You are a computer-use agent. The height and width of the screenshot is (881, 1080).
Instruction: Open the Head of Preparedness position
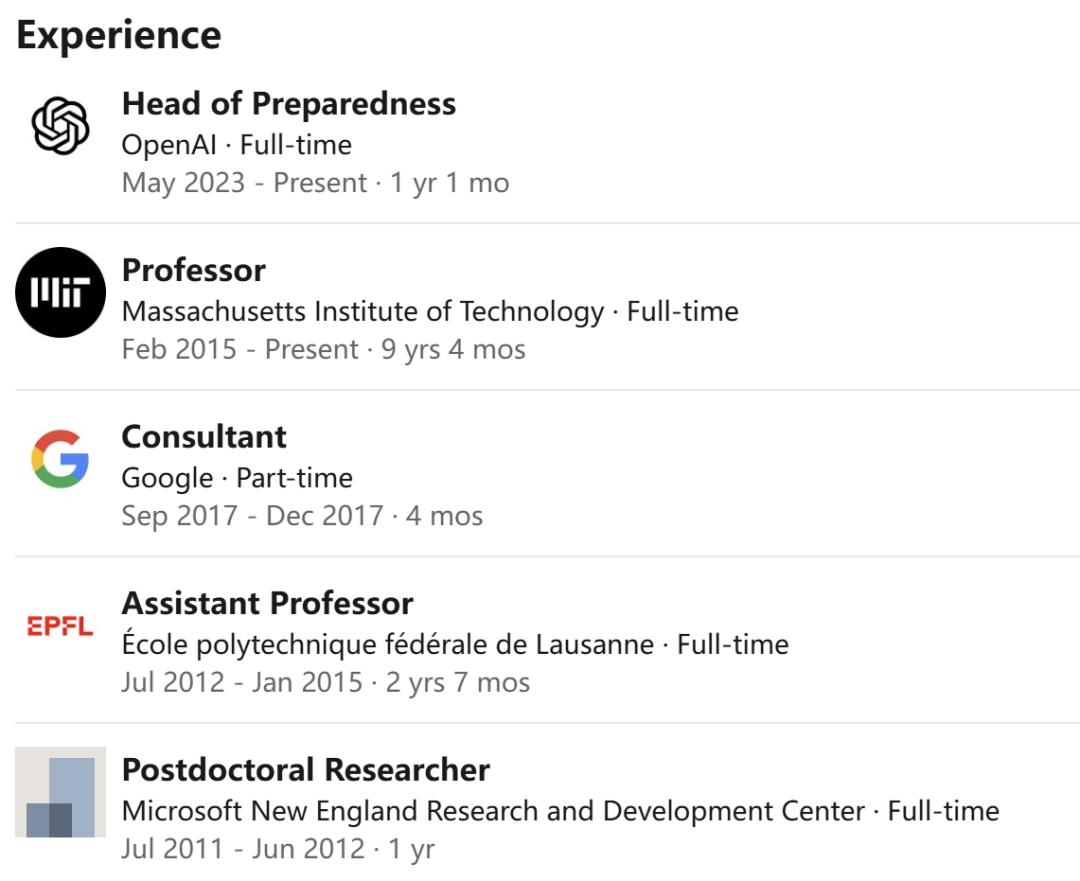click(288, 104)
